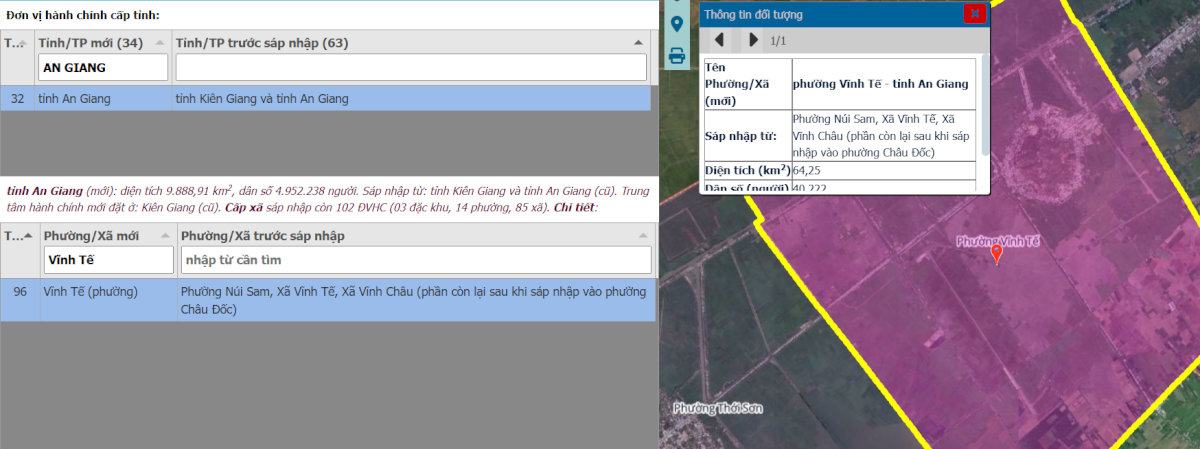This screenshot has width=1200, height=449.
Task: Click the AN GIANG province filter field
Action: tap(102, 68)
